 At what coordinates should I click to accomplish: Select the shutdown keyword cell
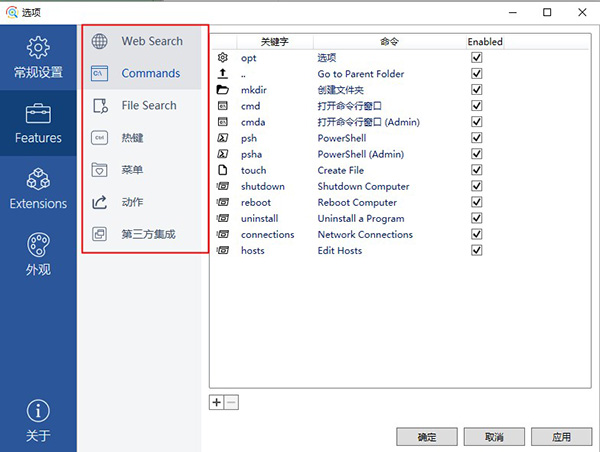click(263, 186)
